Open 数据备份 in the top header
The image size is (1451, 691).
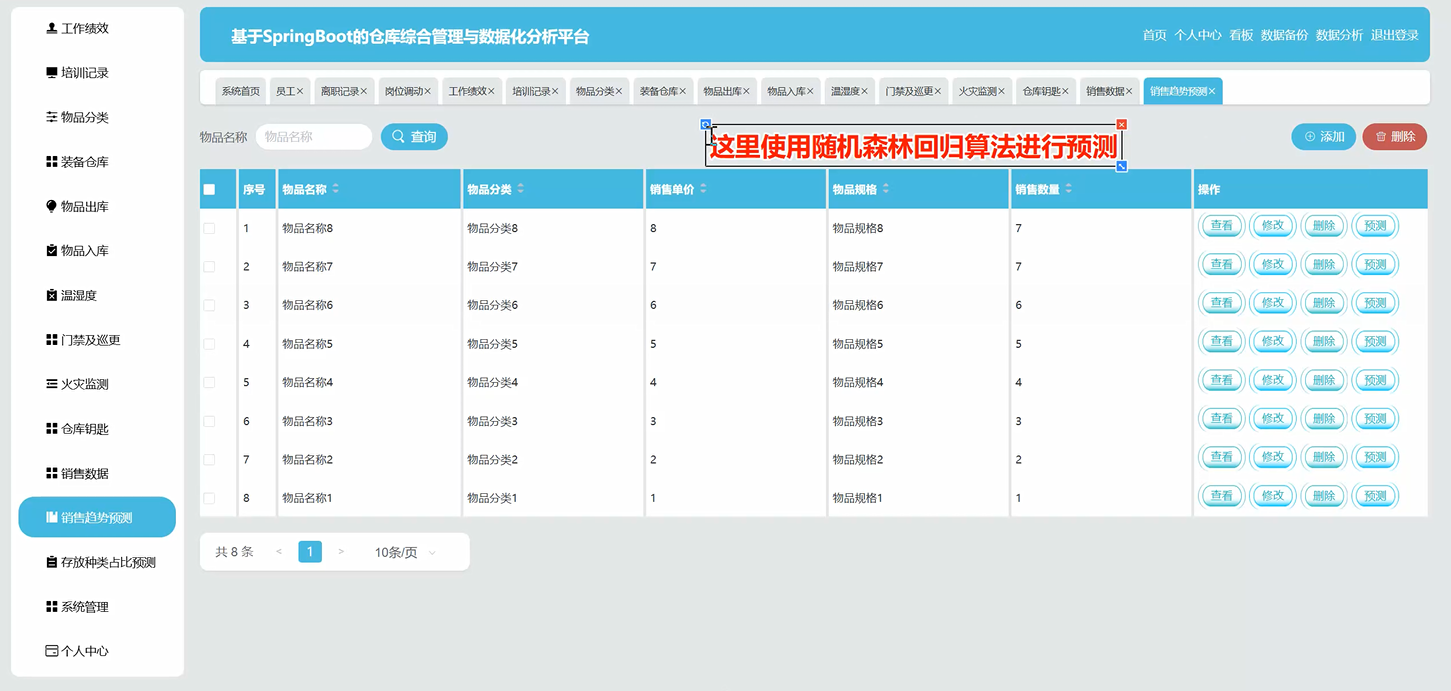1284,35
